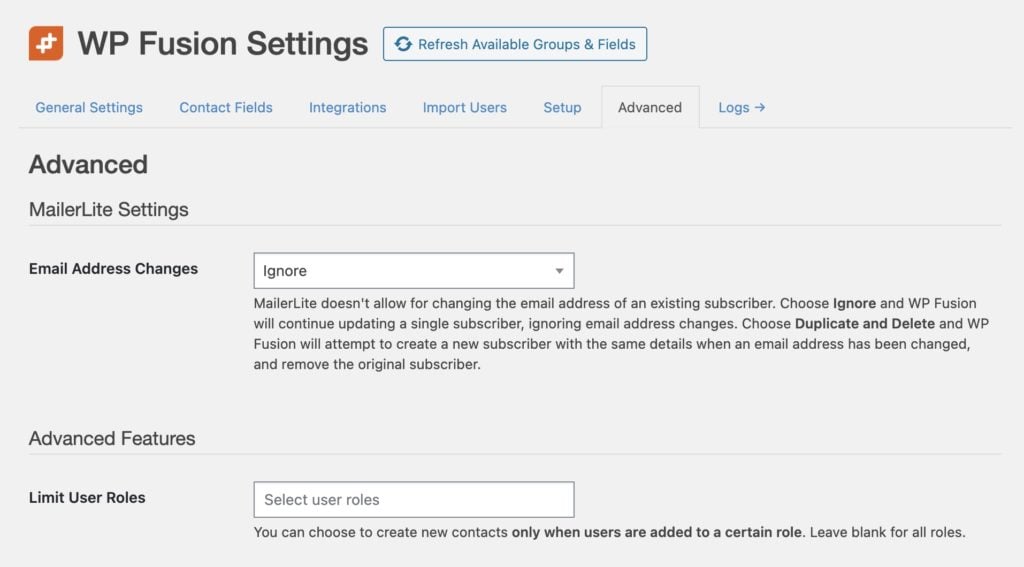Open the Email Address Changes dropdown
Viewport: 1024px width, 567px height.
click(413, 270)
